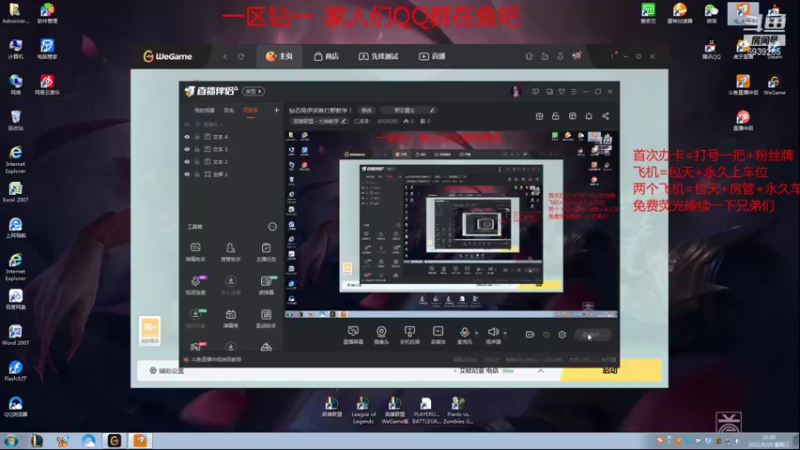
Task: Click the yellow 启动 launch button in WeGame
Action: pos(610,370)
